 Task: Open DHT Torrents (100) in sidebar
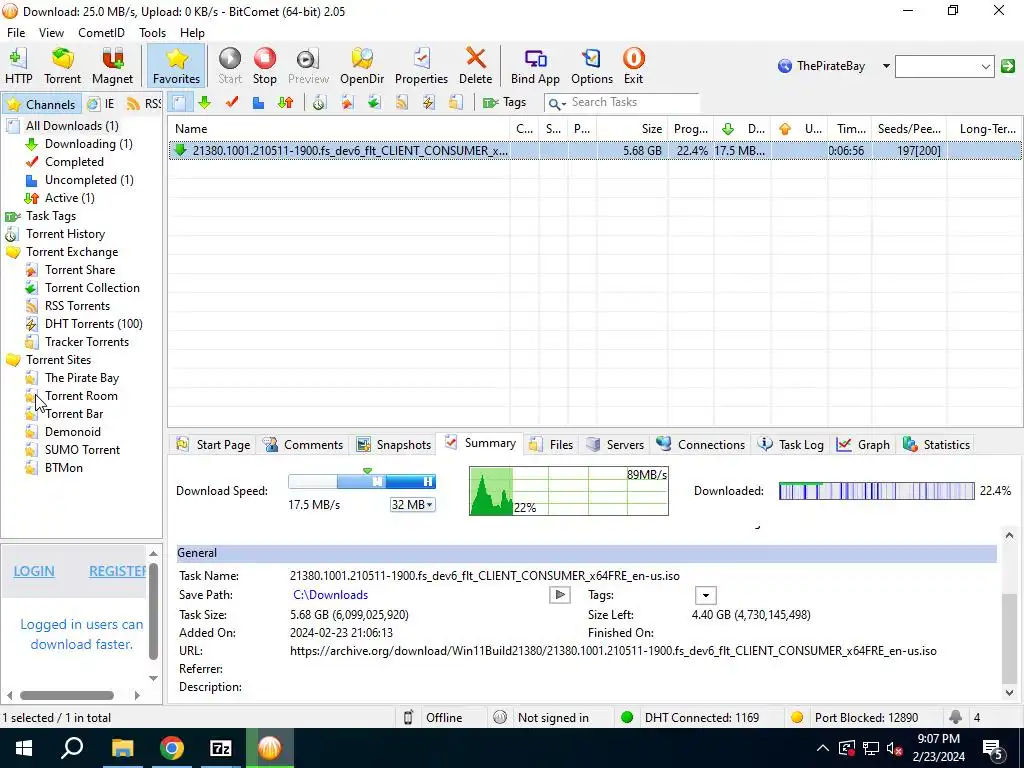93,324
